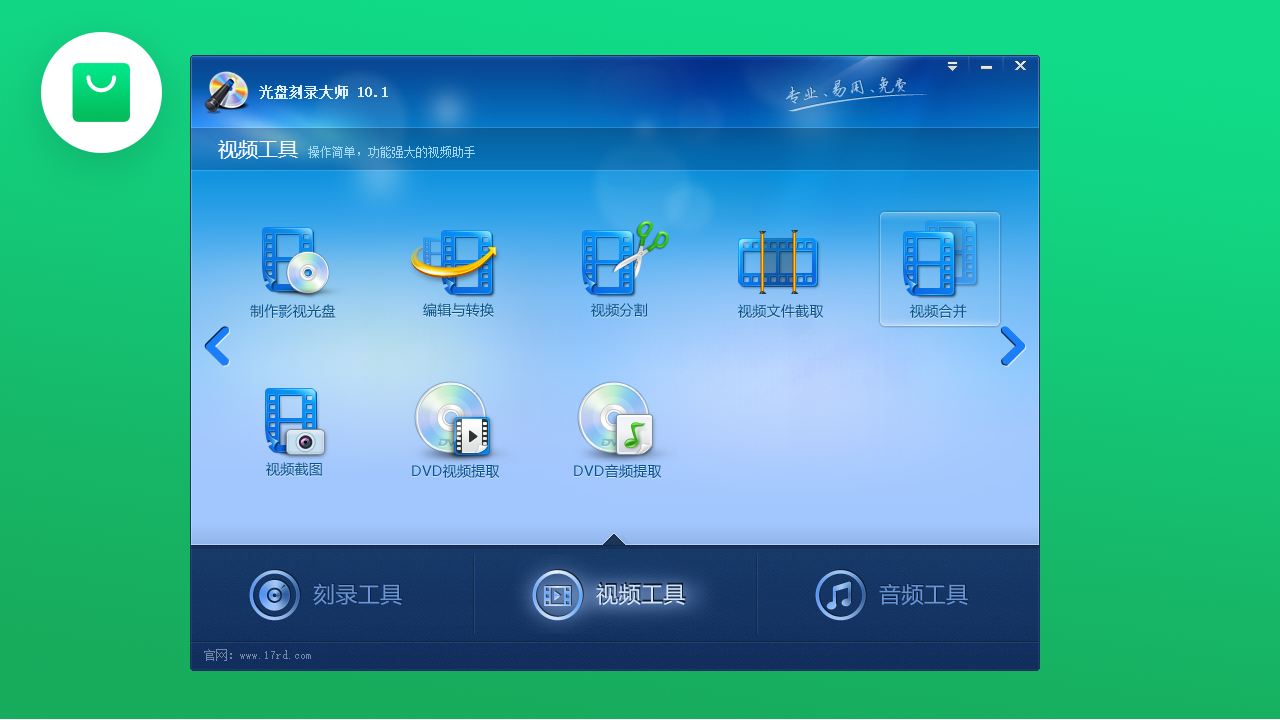Image resolution: width=1280 pixels, height=720 pixels.
Task: Click the music note icon beside 音频工具
Action: point(840,594)
